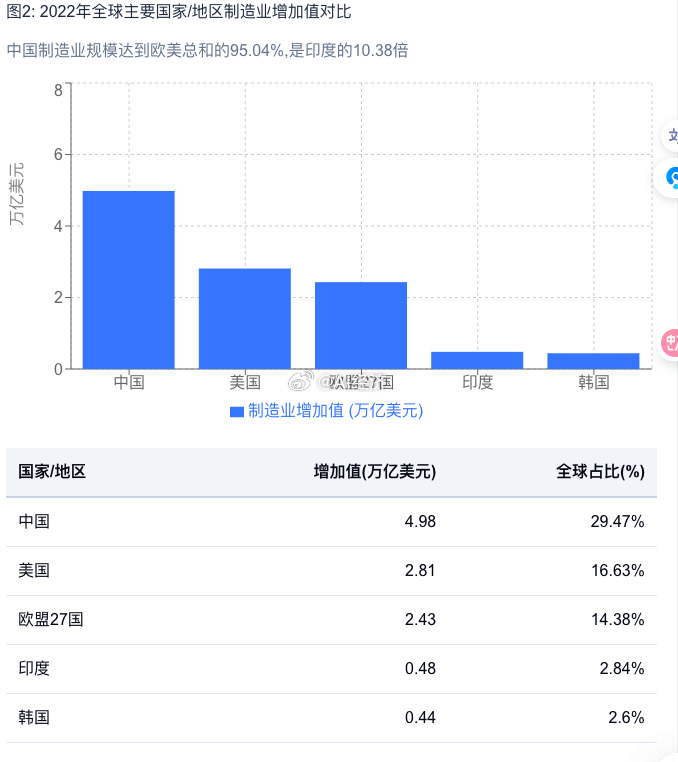Click the 欧盟27国 table row label
The height and width of the screenshot is (762, 678).
[51, 620]
